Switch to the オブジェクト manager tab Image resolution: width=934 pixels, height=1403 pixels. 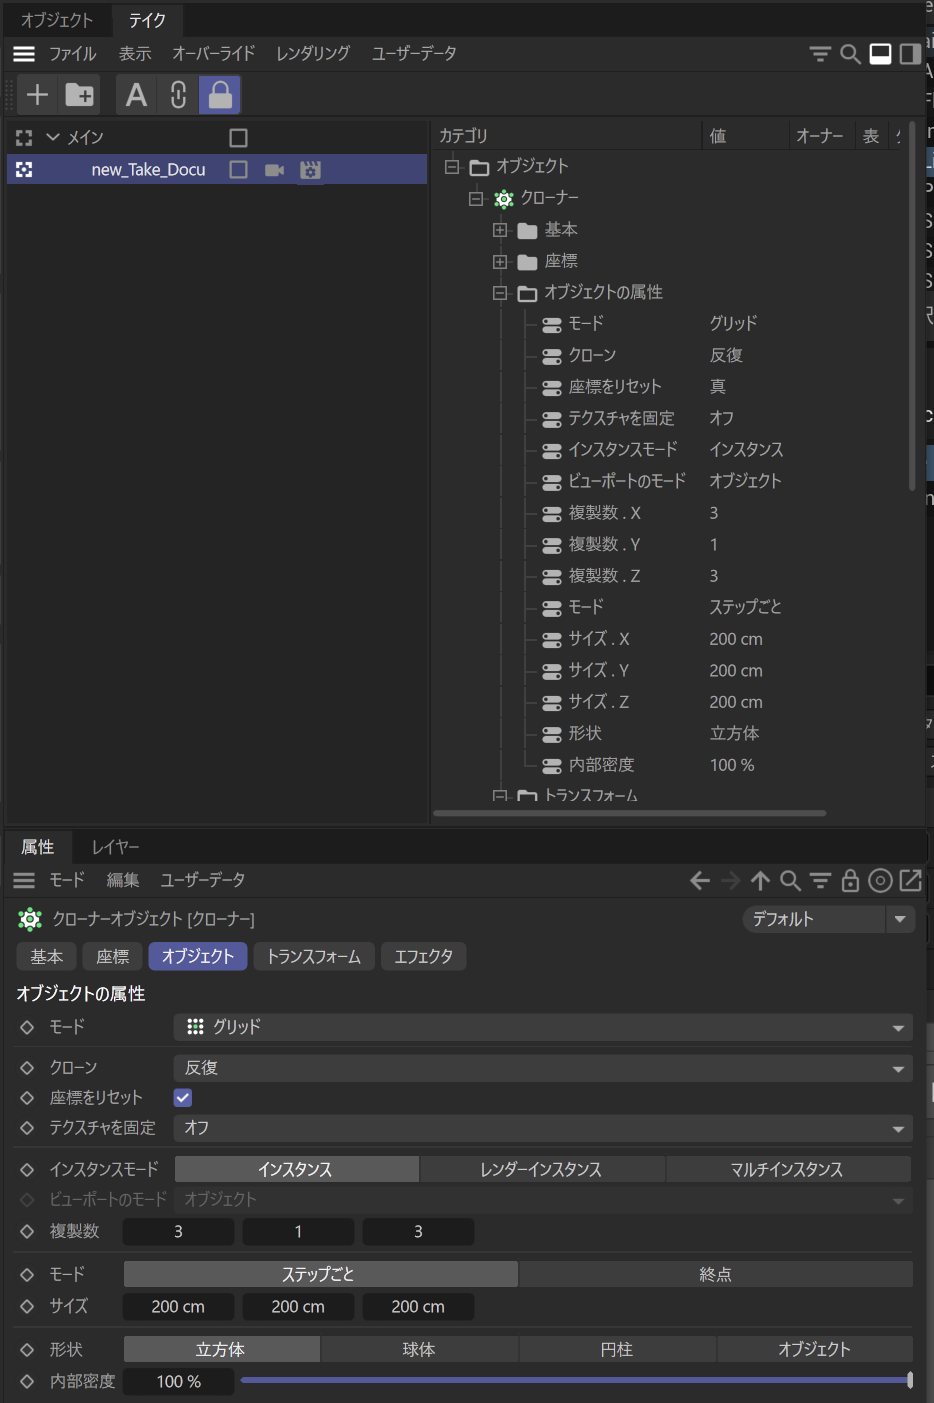pos(57,20)
